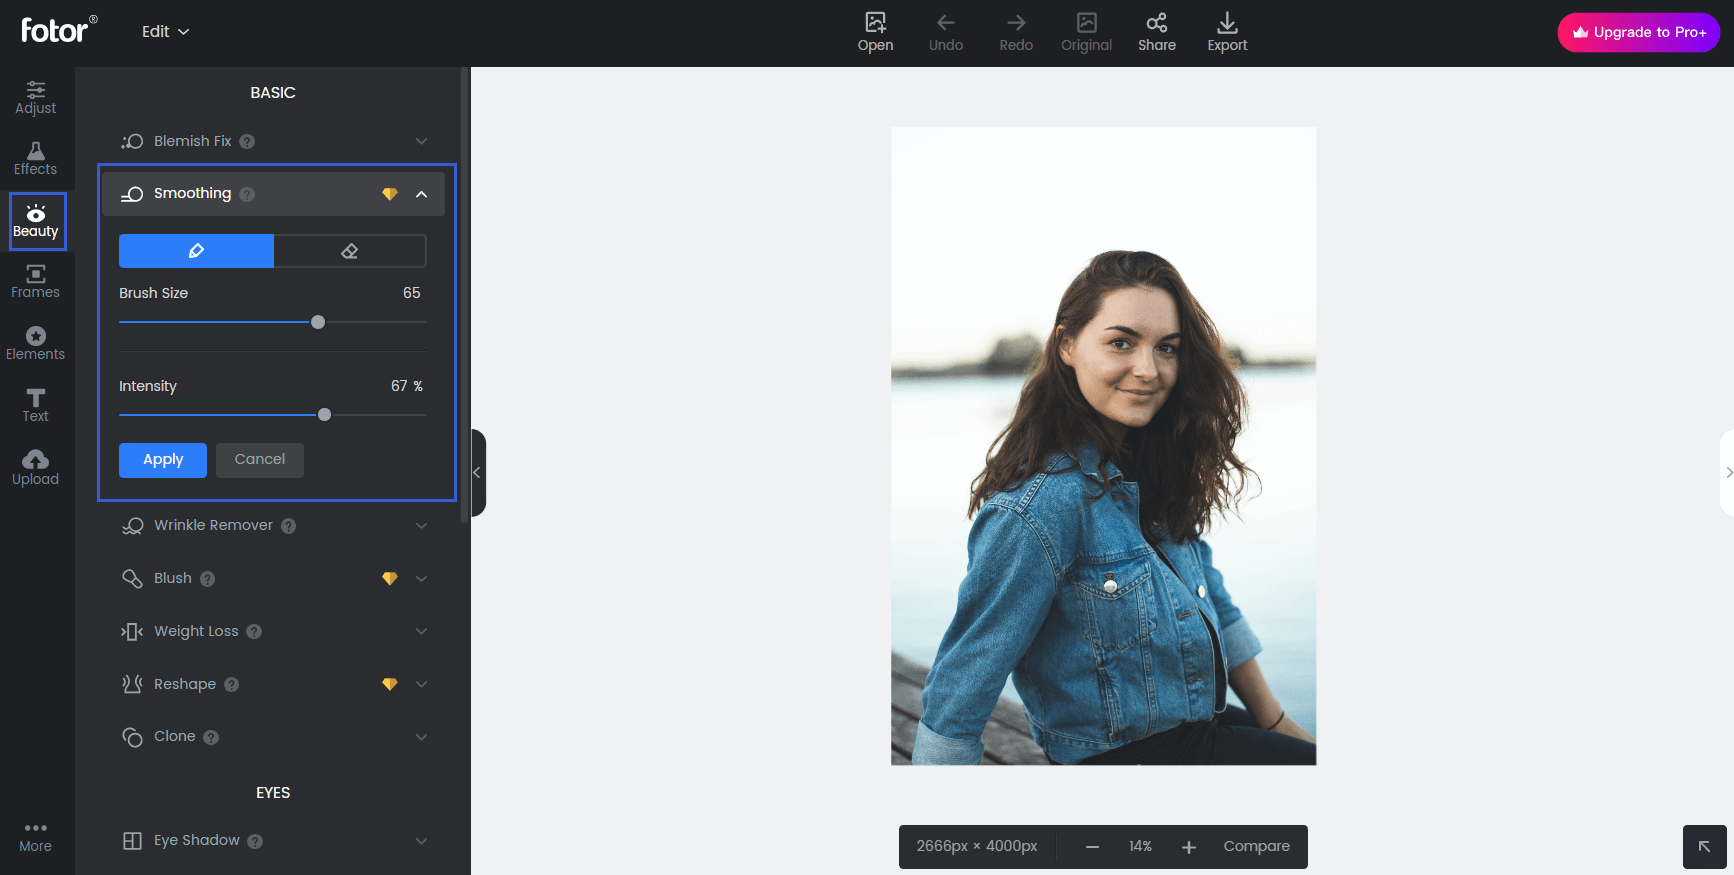Click Smoothing premium diamond badge
The width and height of the screenshot is (1734, 875).
(390, 194)
